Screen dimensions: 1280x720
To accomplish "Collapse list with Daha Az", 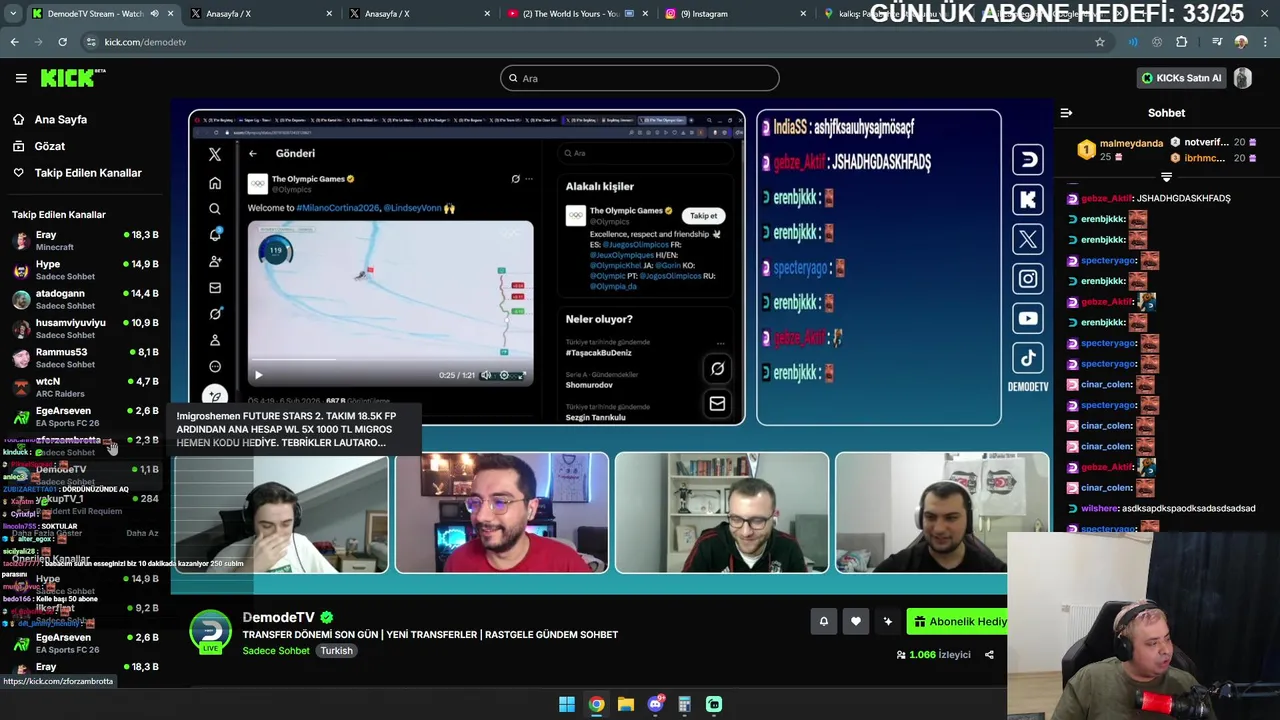I will (x=142, y=533).
